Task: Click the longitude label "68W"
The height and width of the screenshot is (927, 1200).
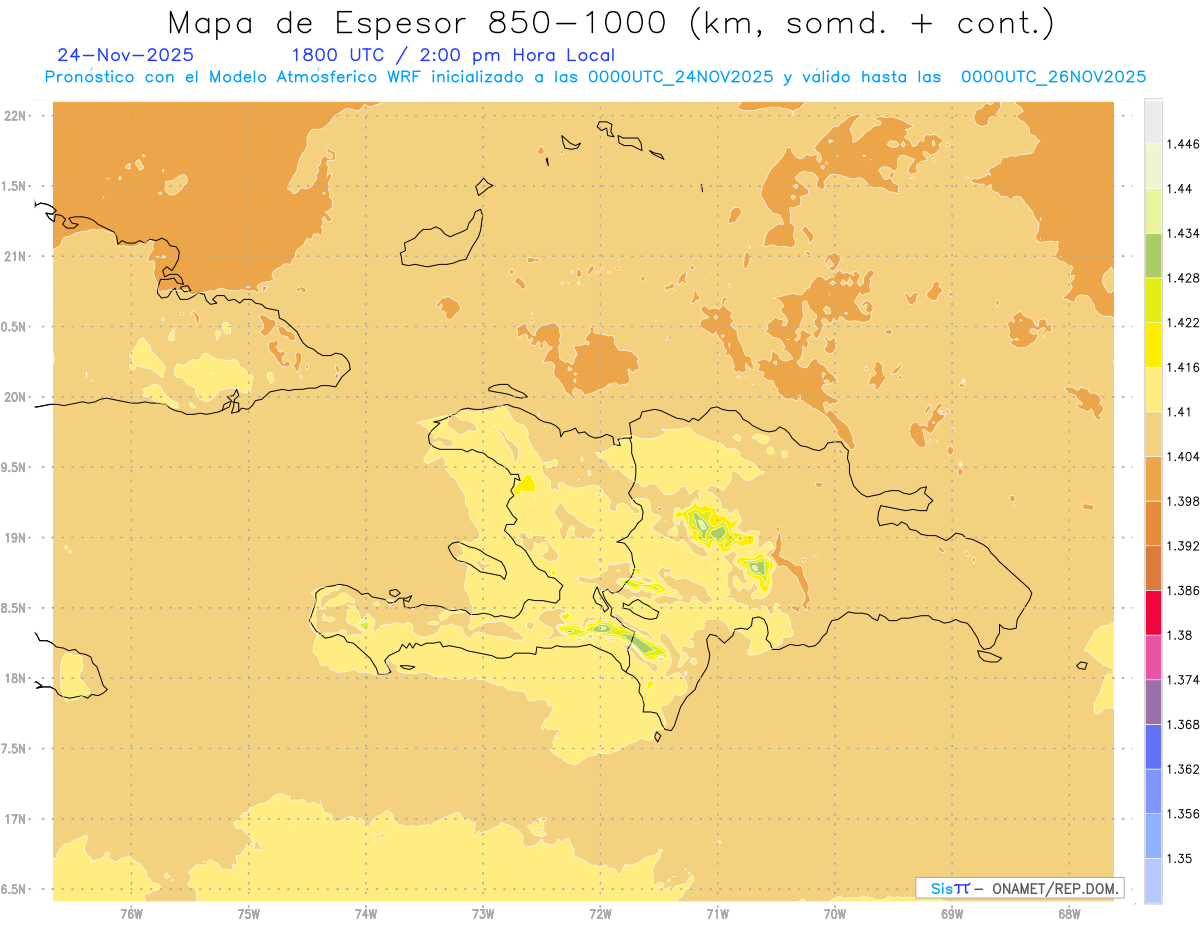Action: click(1069, 914)
